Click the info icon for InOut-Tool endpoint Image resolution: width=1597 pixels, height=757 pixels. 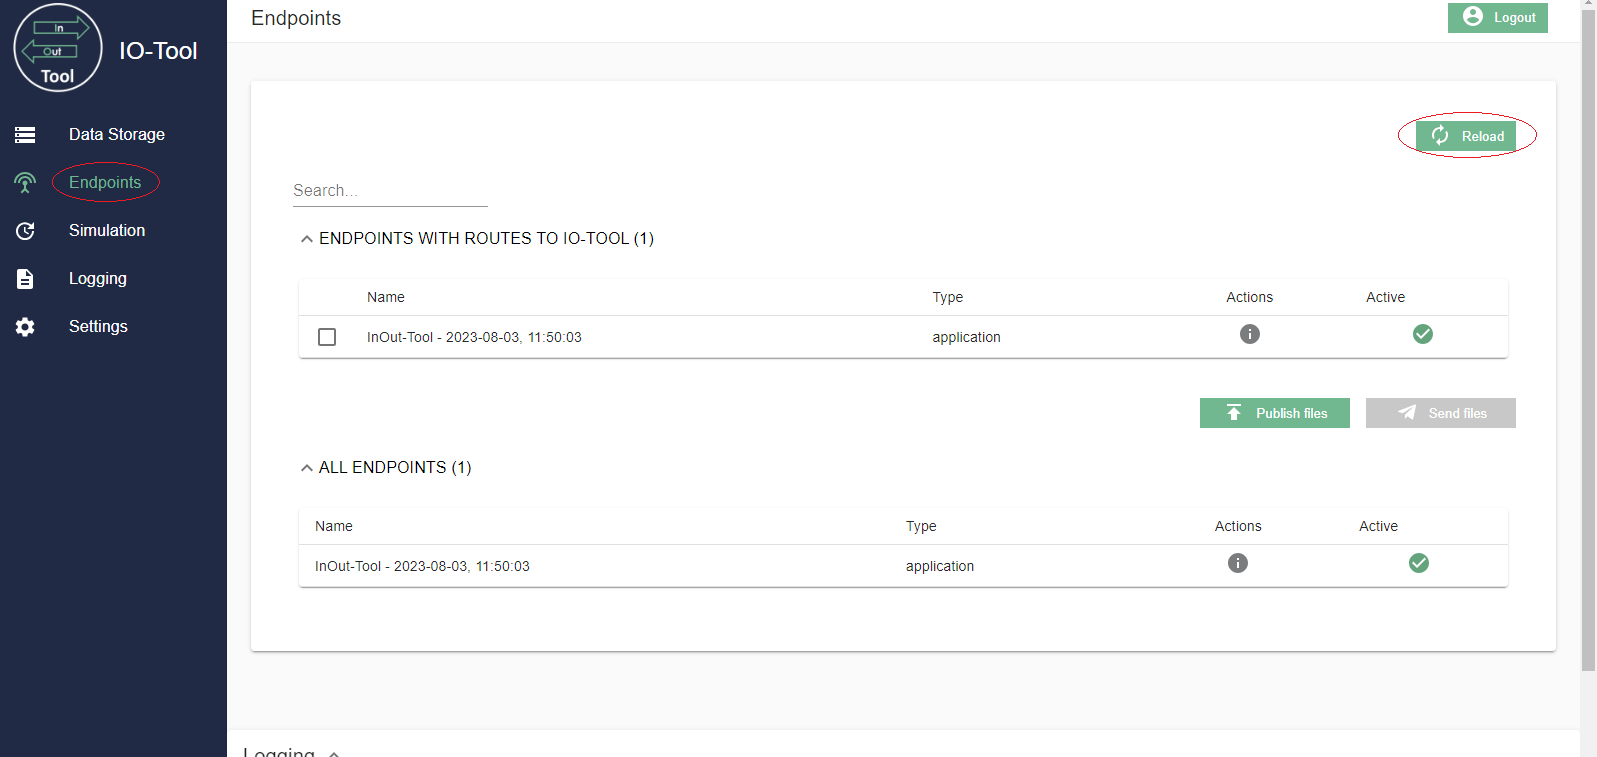[1249, 334]
